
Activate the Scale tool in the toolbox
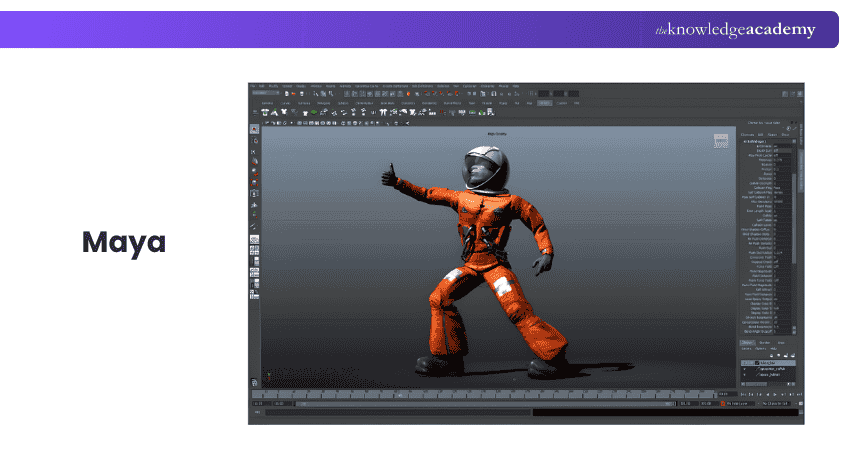(x=254, y=182)
